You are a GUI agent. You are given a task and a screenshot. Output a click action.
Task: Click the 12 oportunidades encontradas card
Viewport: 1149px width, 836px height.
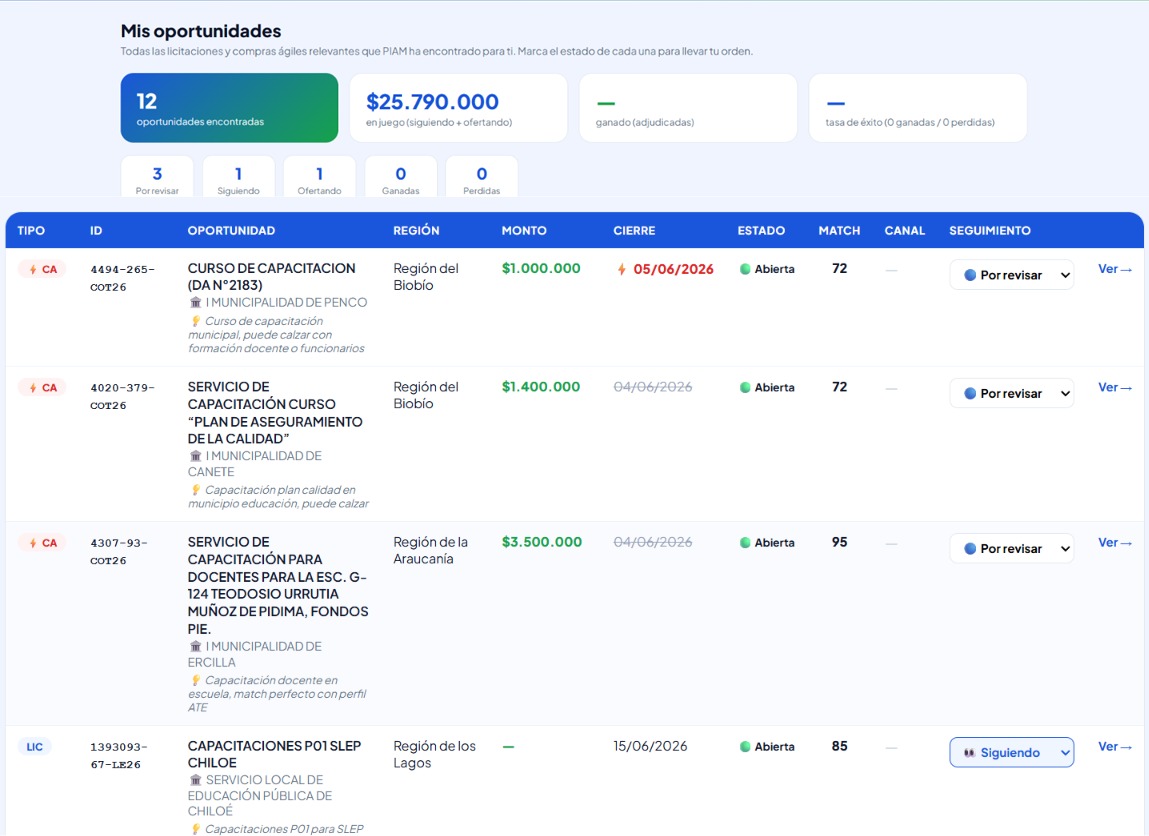click(229, 108)
